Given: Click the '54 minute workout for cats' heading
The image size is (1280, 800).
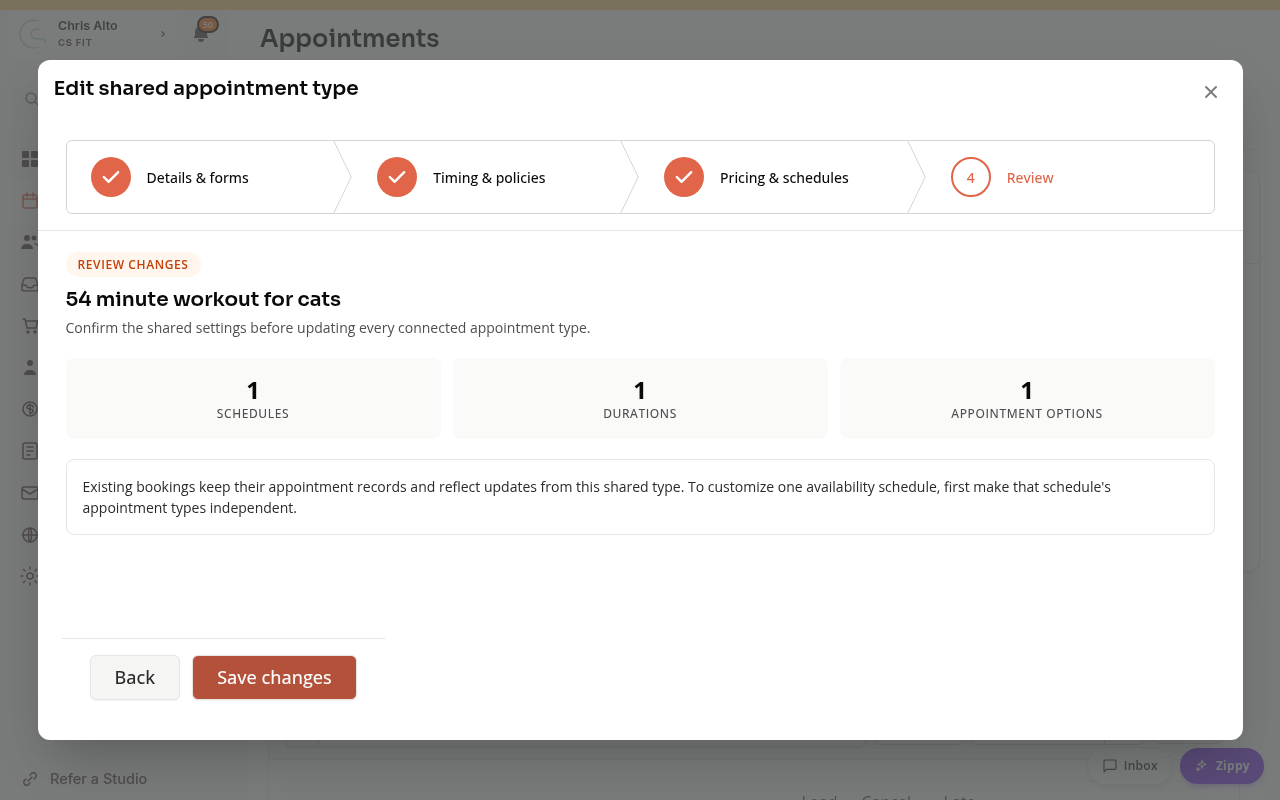Looking at the screenshot, I should tap(203, 299).
